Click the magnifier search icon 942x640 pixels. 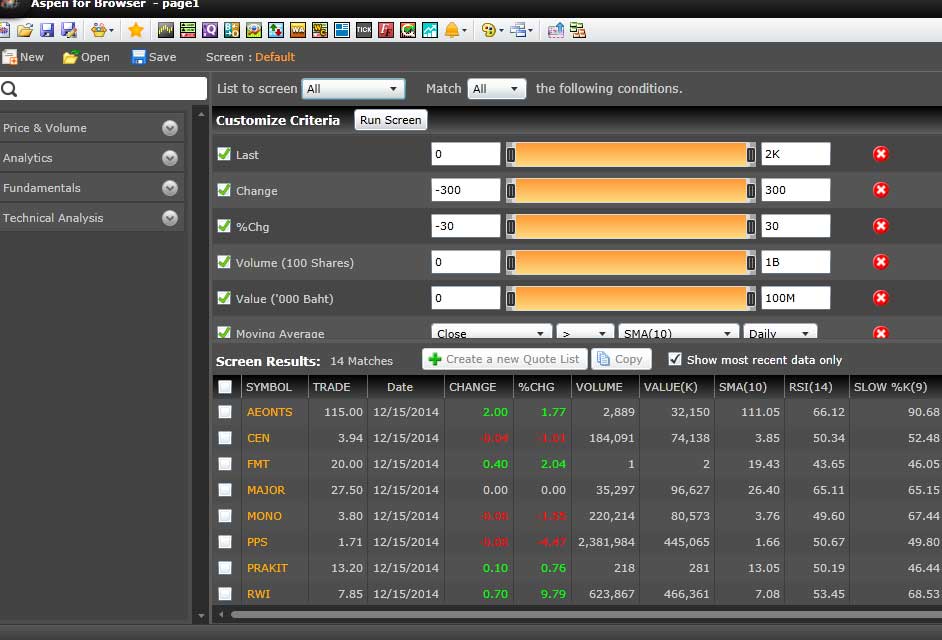tap(10, 89)
